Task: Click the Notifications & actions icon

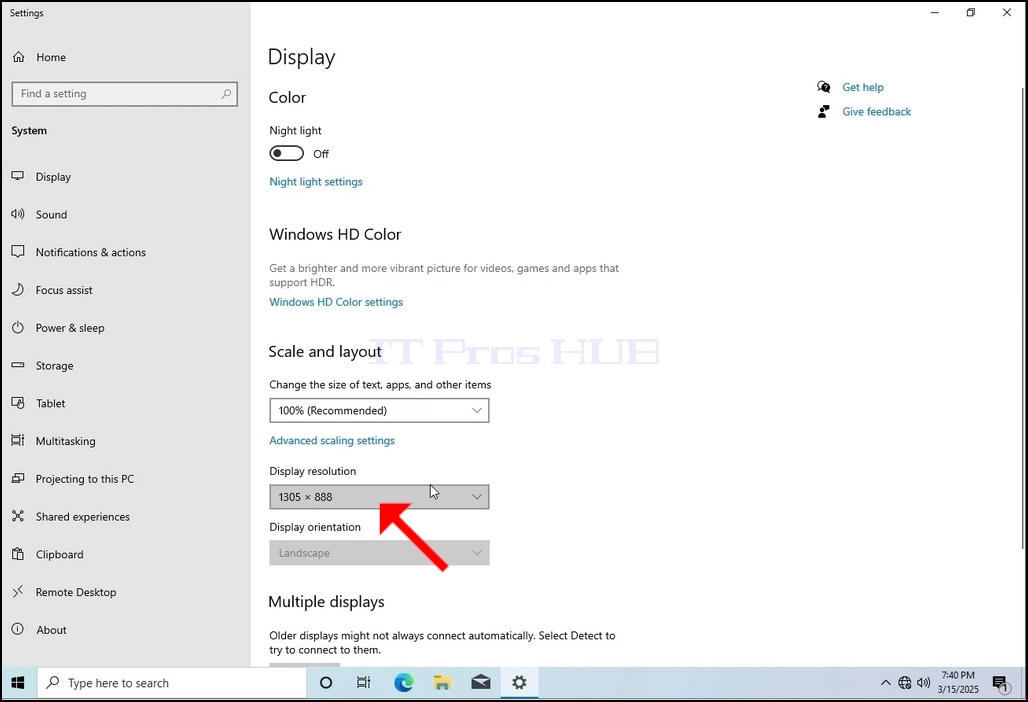Action: 18,252
